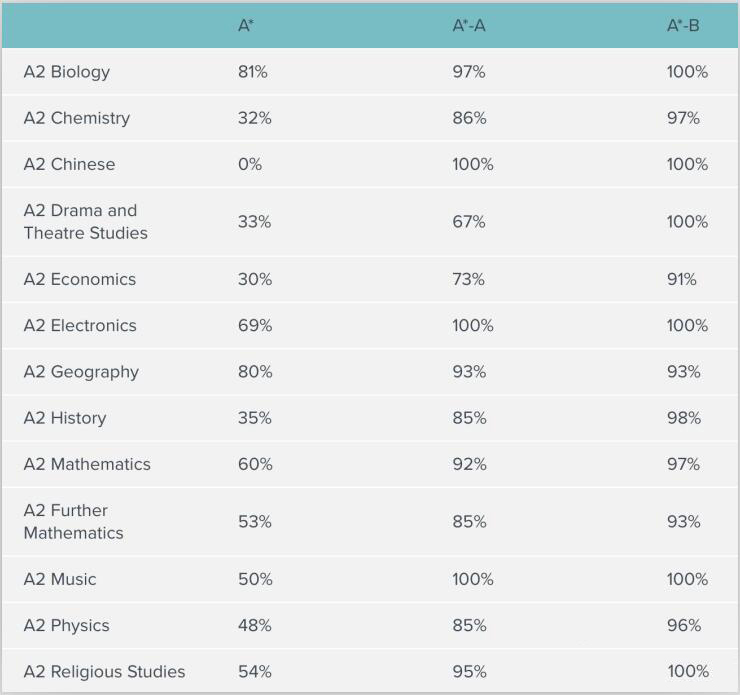Click the A* column header
Viewport: 740px width, 695px height.
tap(246, 26)
